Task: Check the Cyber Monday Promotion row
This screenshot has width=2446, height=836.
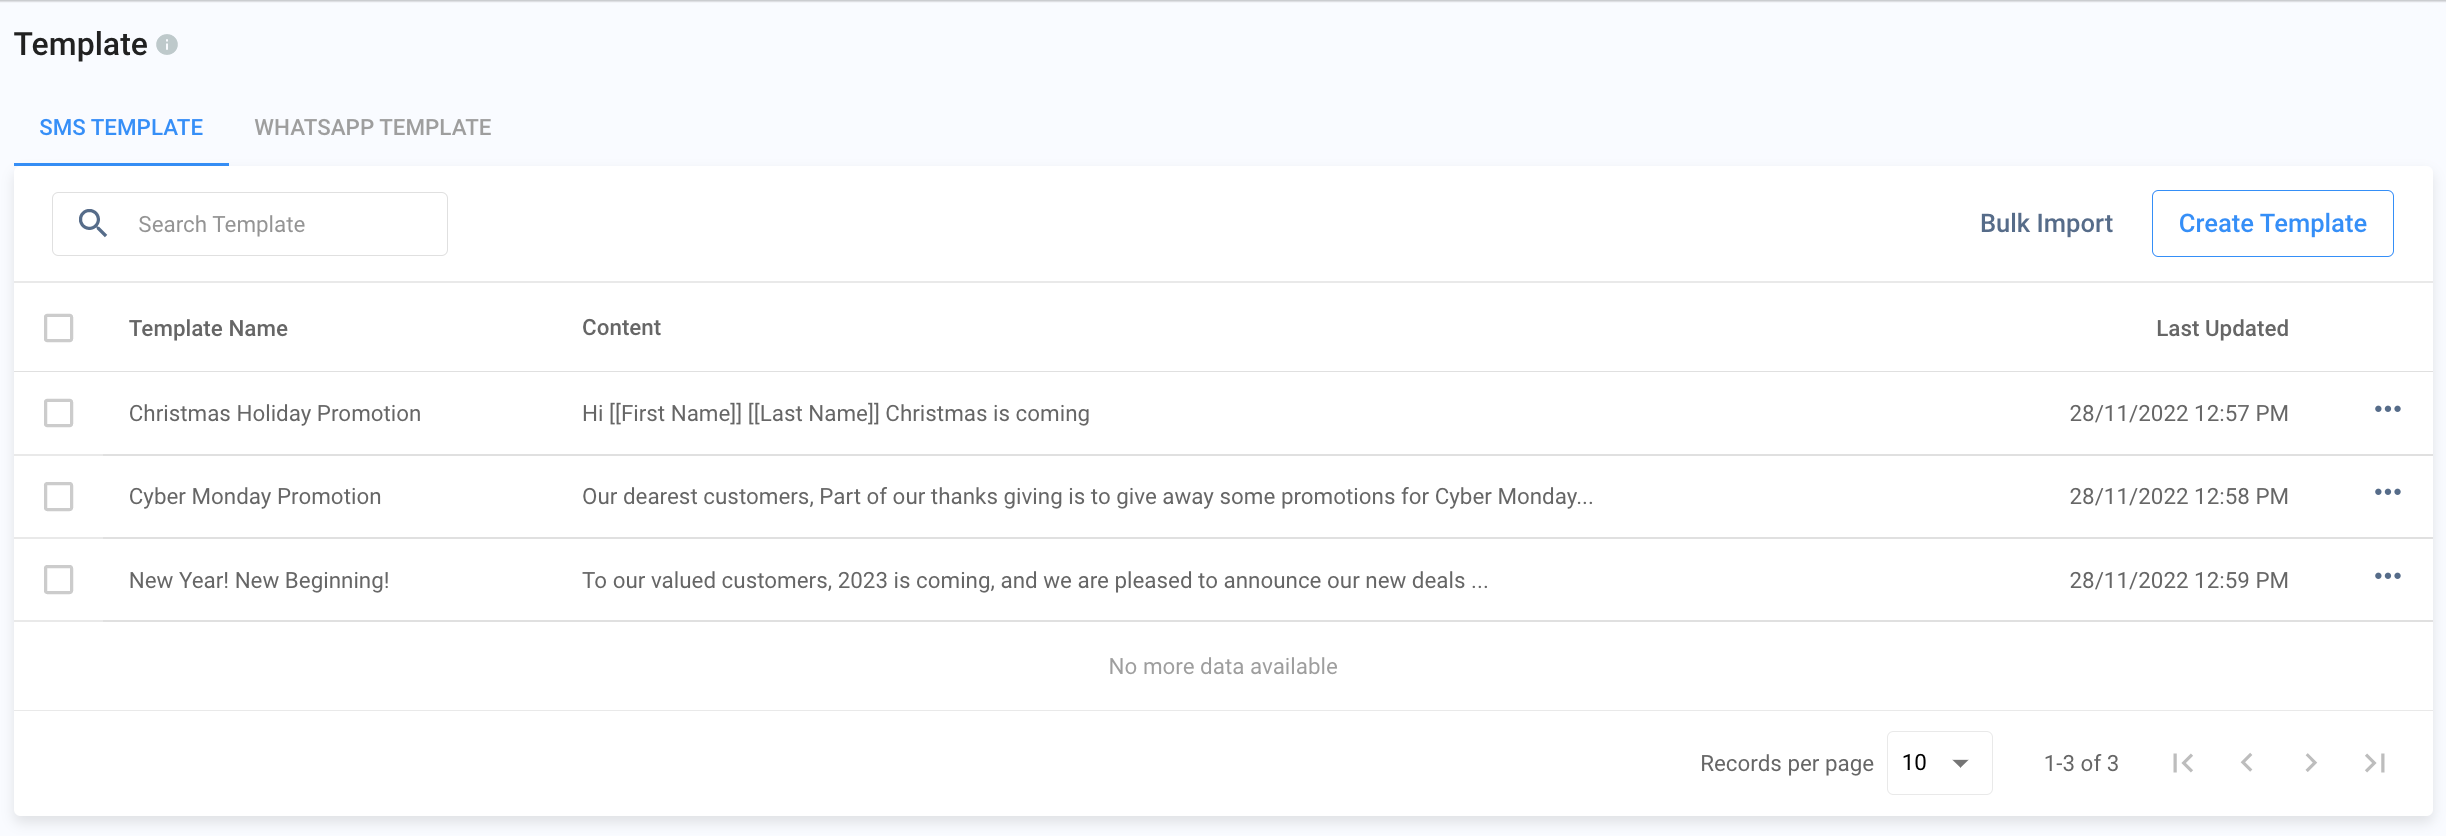Action: click(x=59, y=496)
